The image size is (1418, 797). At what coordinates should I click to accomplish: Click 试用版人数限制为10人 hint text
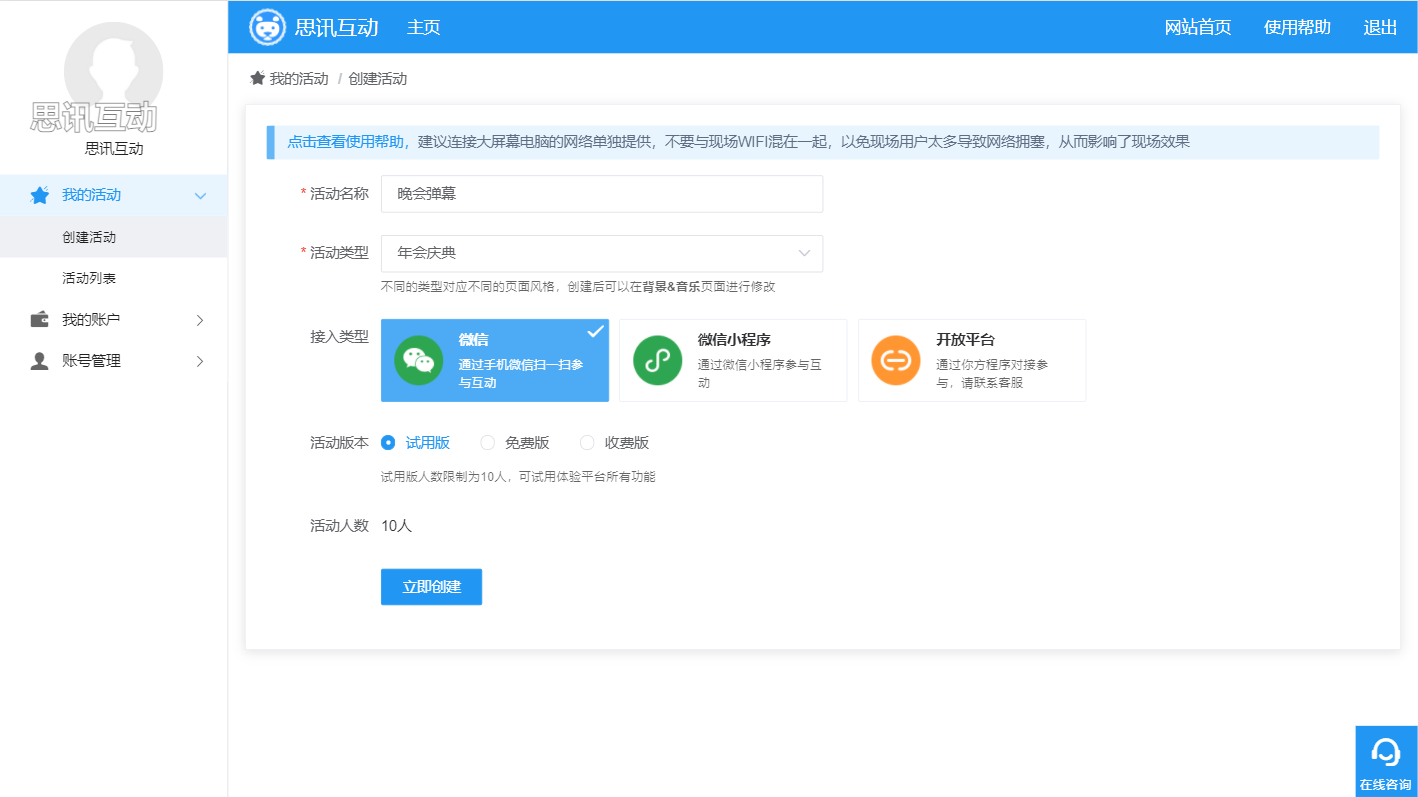pos(518,477)
